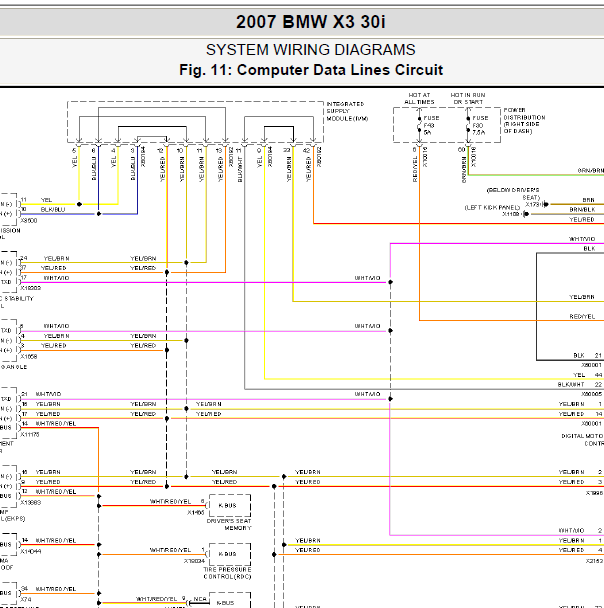Select the "YEL" wire label at pin 11 of X8500
The image size is (604, 608).
point(47,200)
